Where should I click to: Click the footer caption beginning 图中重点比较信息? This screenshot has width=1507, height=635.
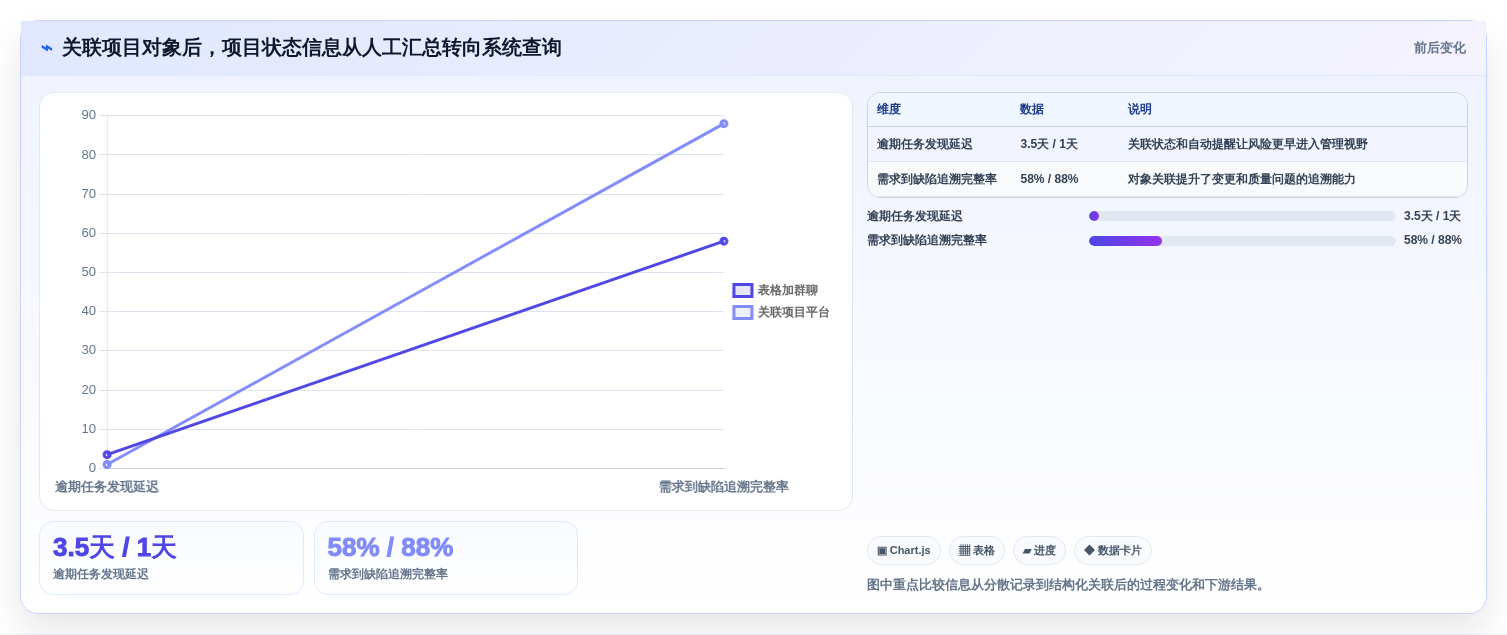point(1068,585)
